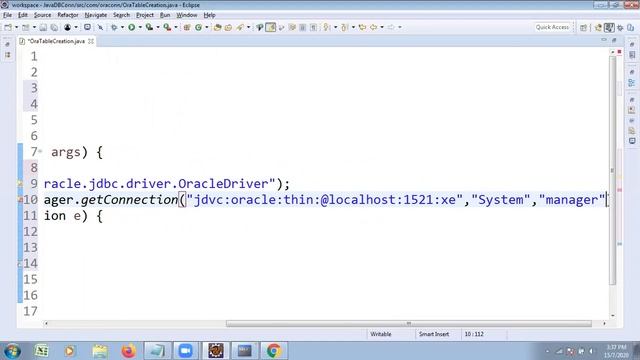Click the Windows Start button
The width and height of the screenshot is (640, 360).
click(12, 351)
